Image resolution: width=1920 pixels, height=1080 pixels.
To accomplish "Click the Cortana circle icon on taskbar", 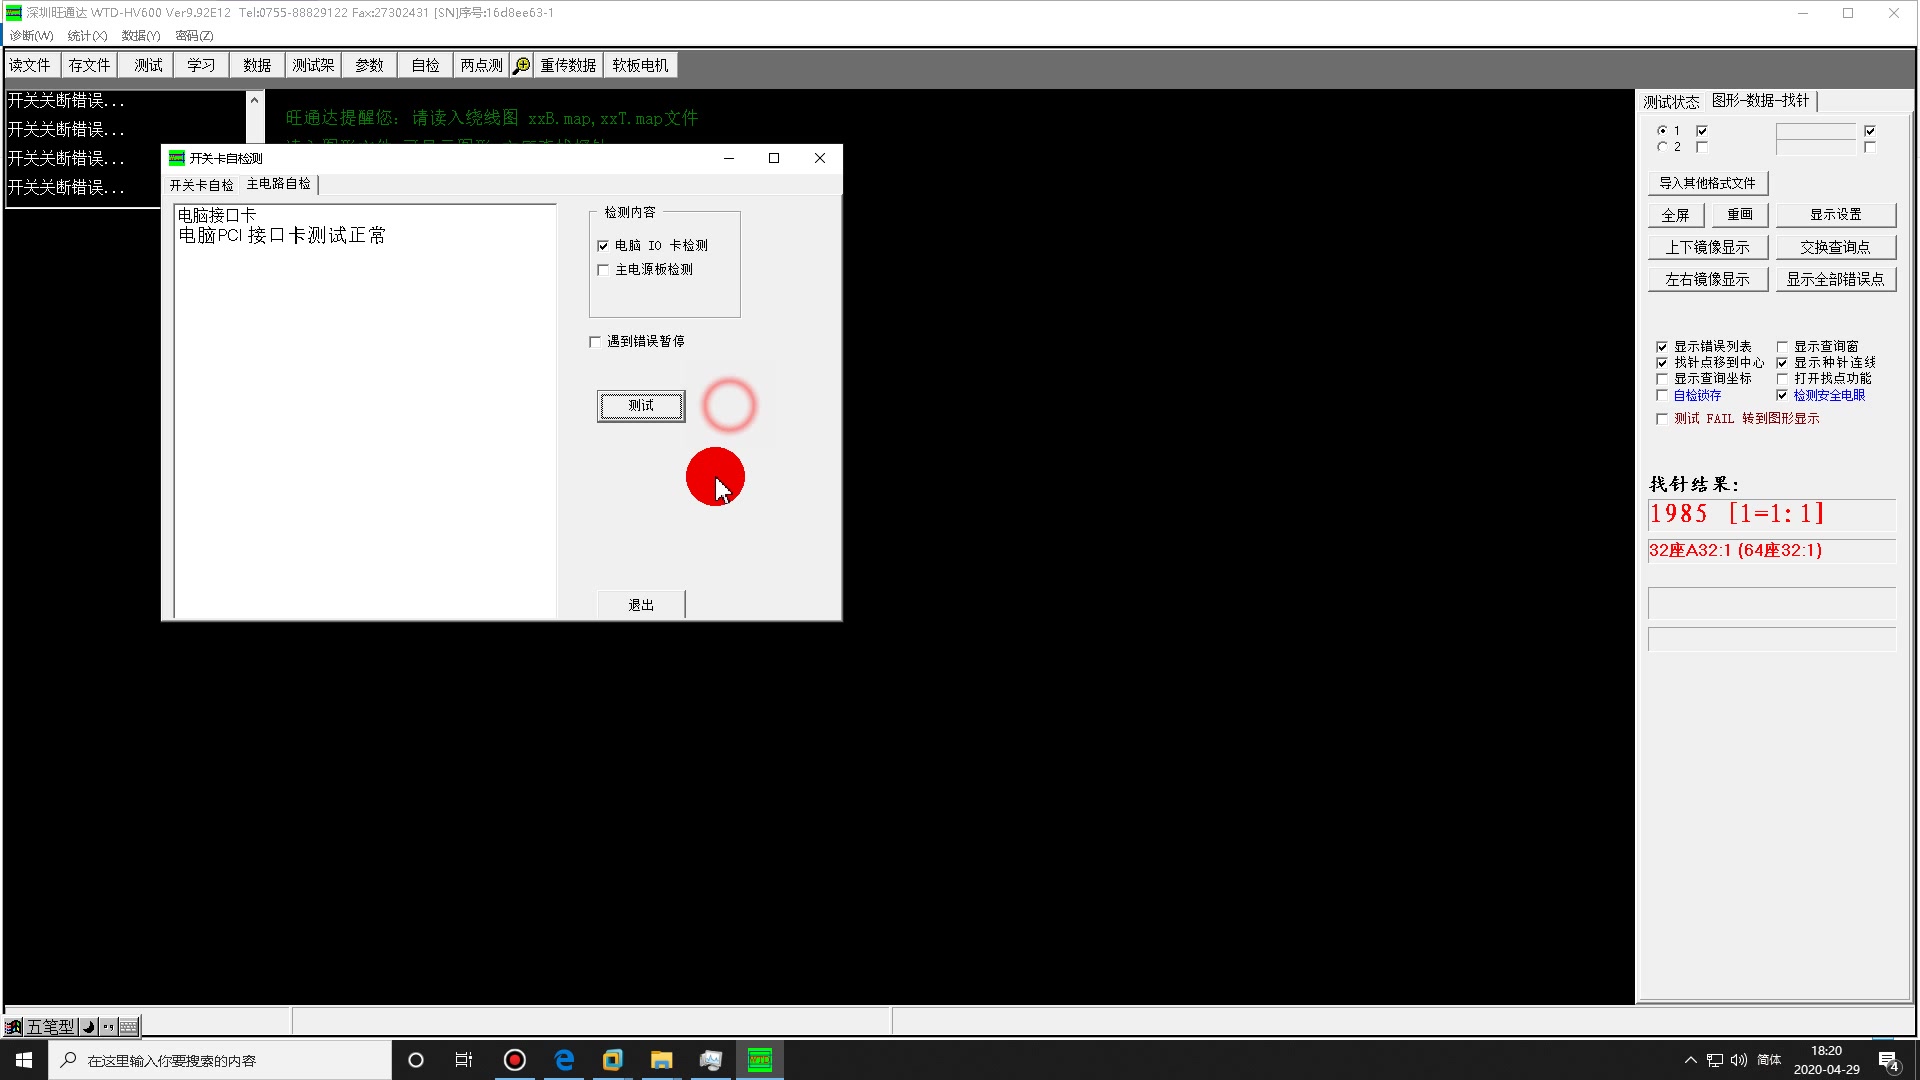I will click(416, 1060).
